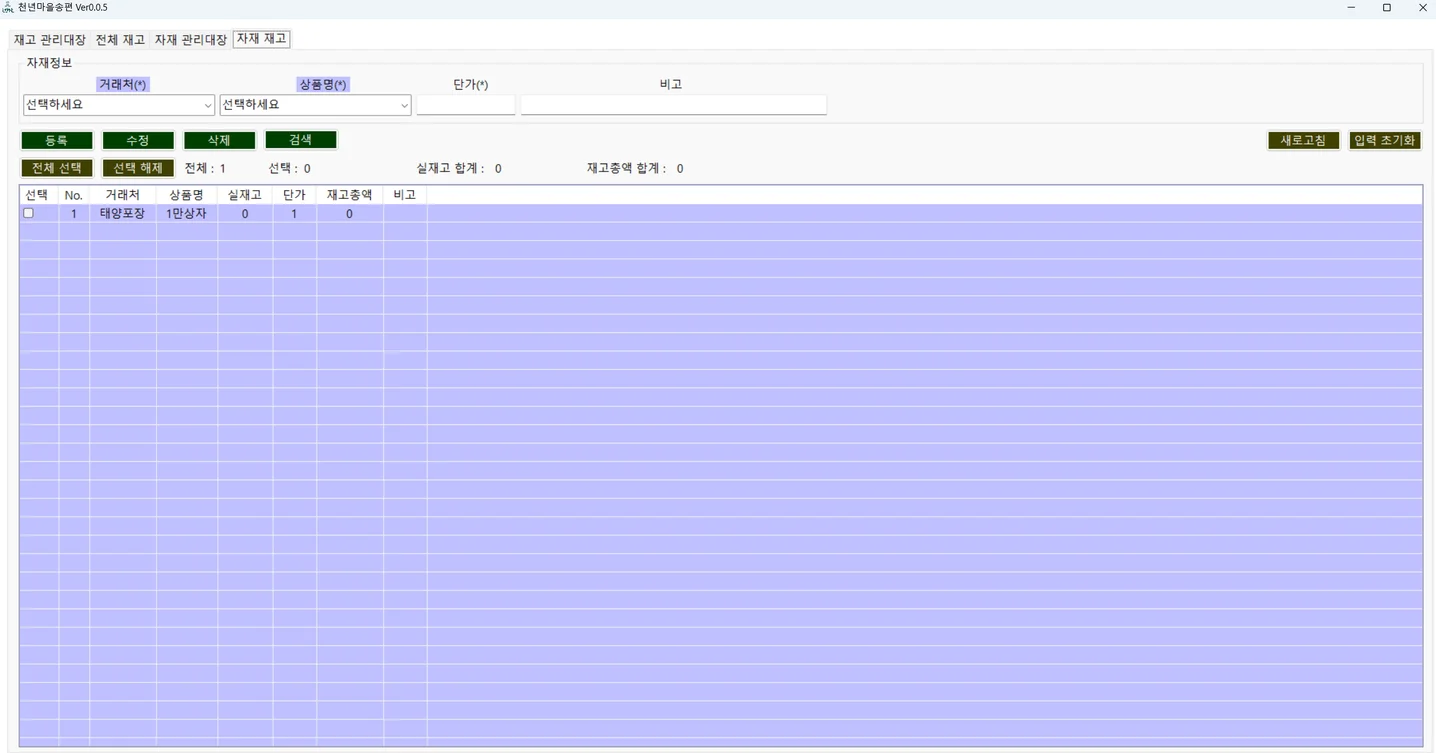Switch to the 재고 관리대장 tab
The image size is (1436, 753).
49,40
